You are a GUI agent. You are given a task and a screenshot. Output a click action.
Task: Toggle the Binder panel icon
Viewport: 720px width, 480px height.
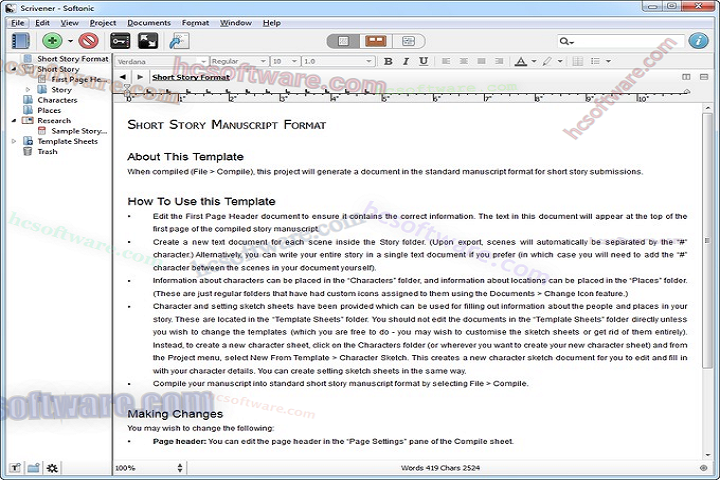[x=20, y=41]
